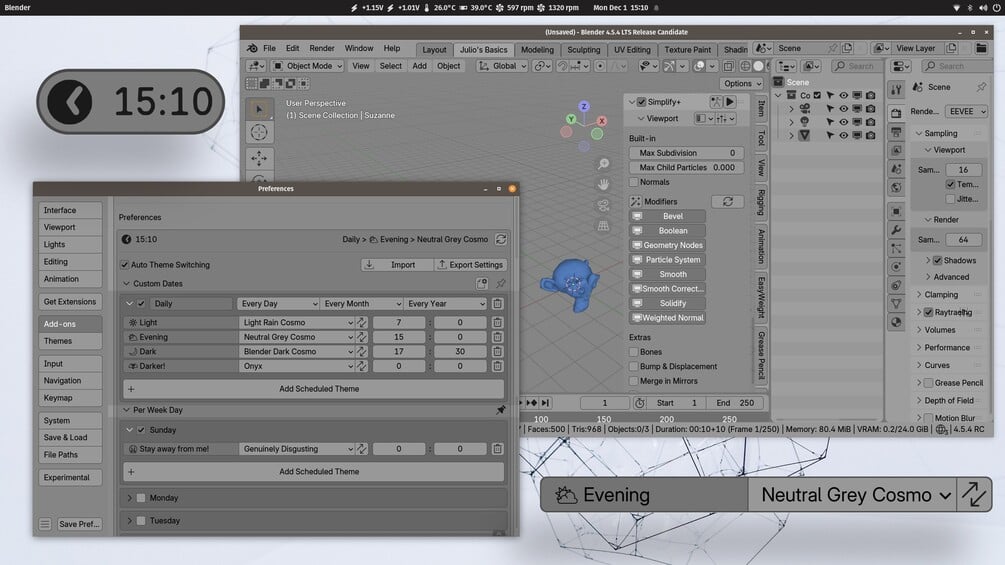1005x565 pixels.
Task: Open the Modifiers wrench properties tab
Action: 896,229
